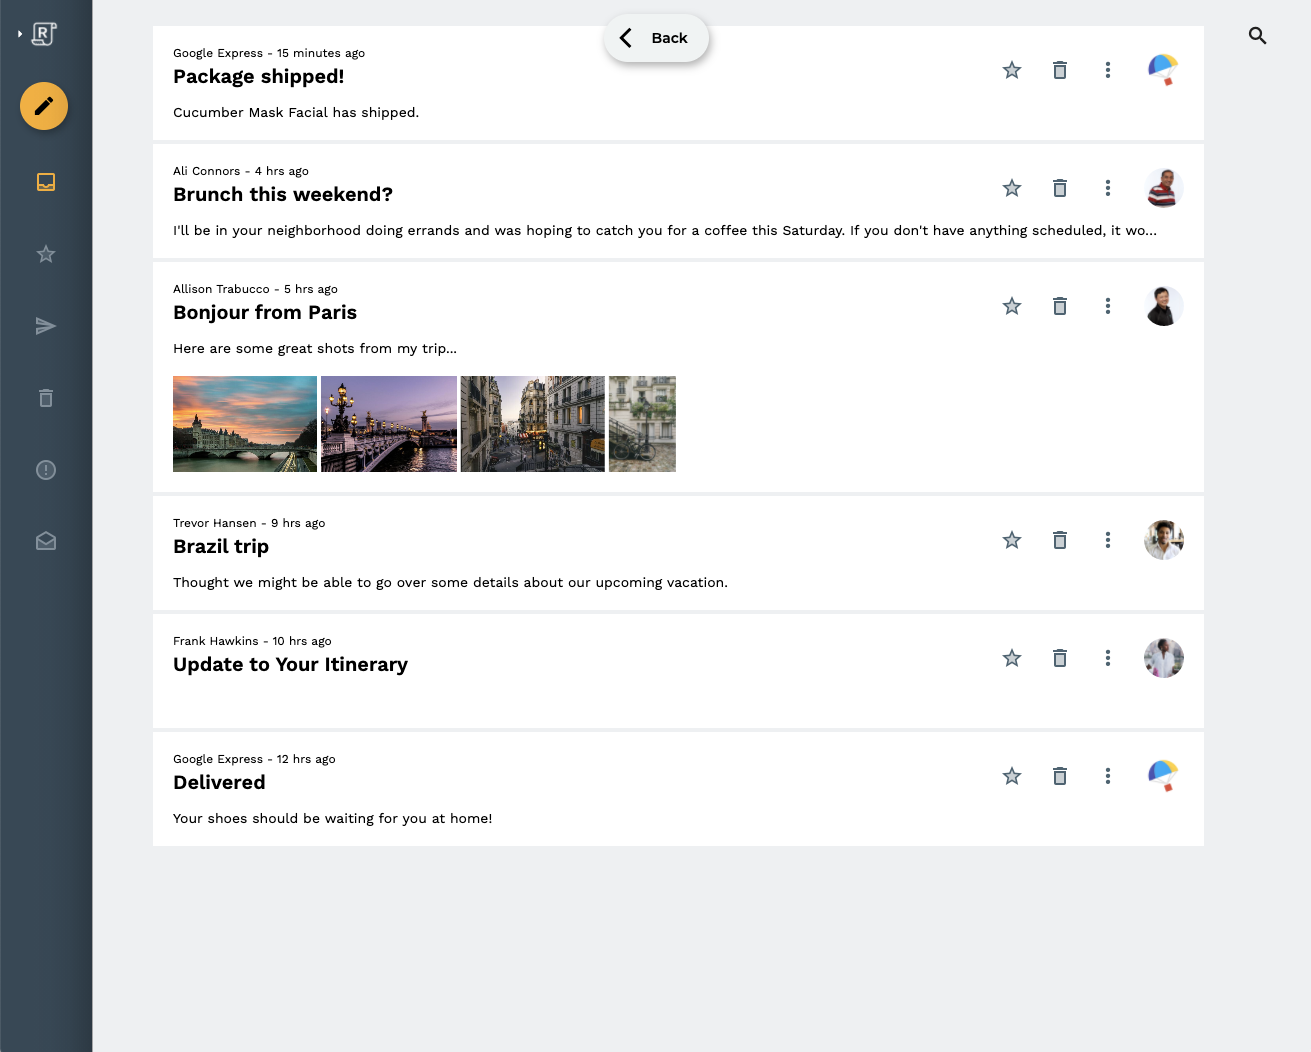Open the search icon
The height and width of the screenshot is (1052, 1311).
1257,35
